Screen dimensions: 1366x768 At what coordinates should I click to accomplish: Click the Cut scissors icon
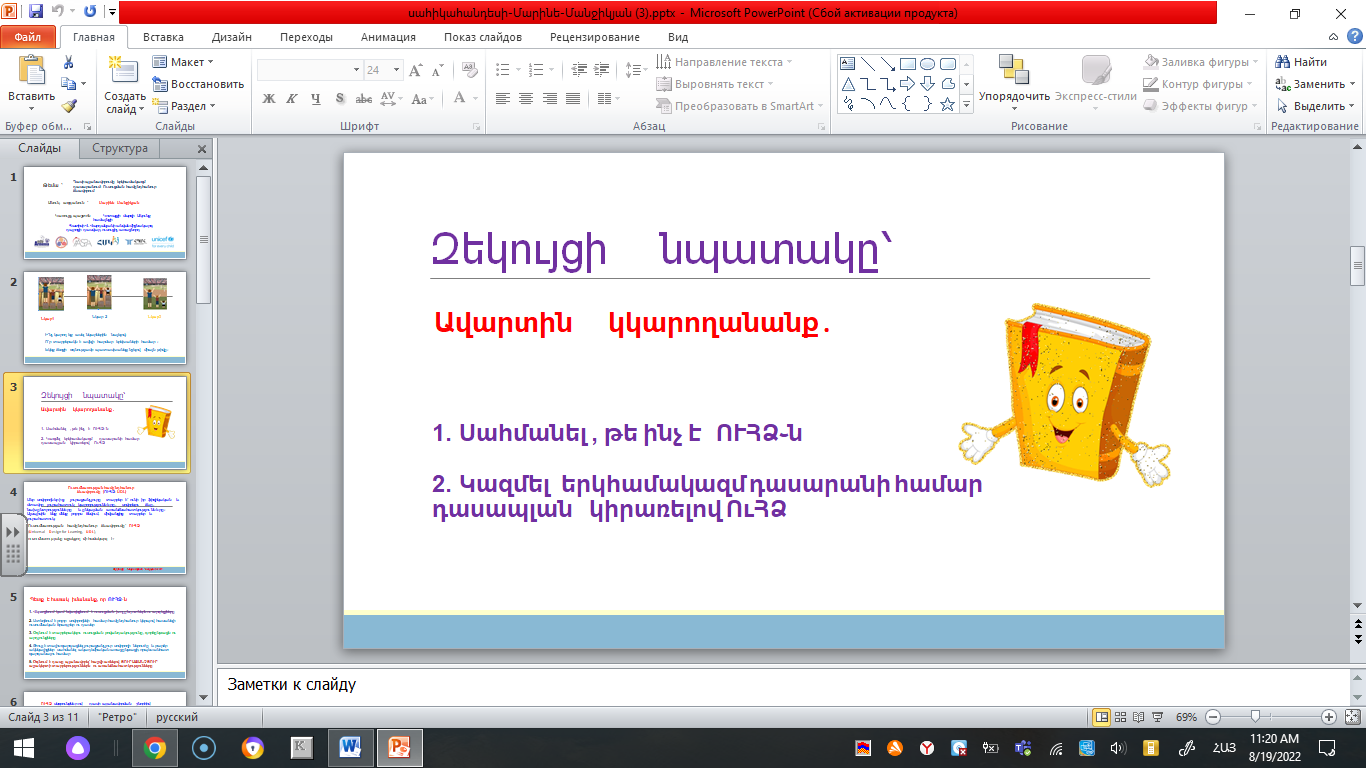coord(68,63)
